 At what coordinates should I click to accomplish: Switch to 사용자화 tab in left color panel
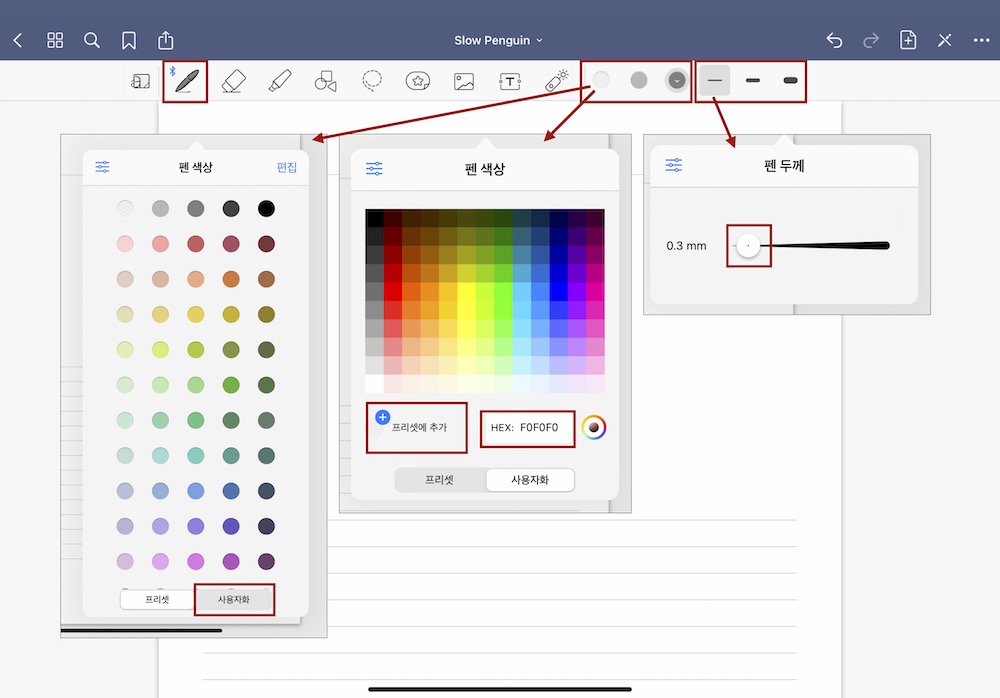click(234, 600)
